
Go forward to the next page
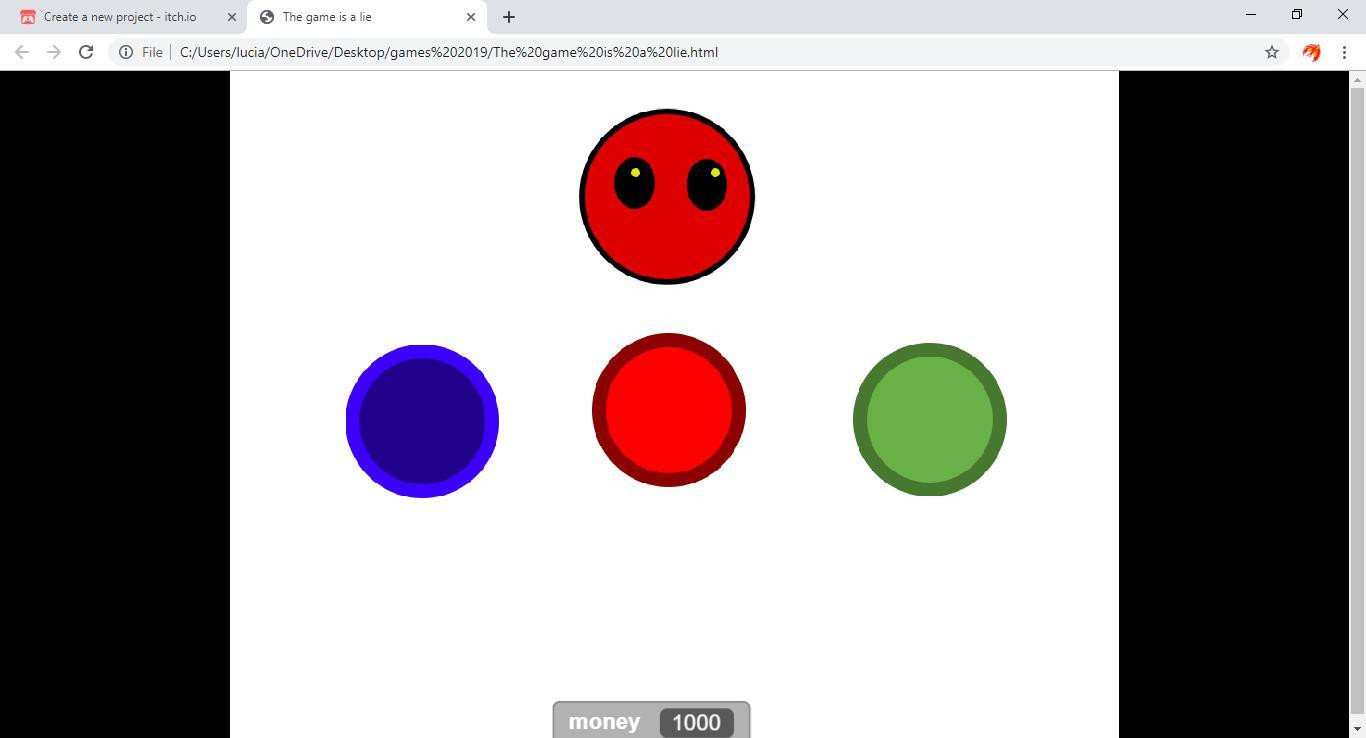click(x=54, y=52)
